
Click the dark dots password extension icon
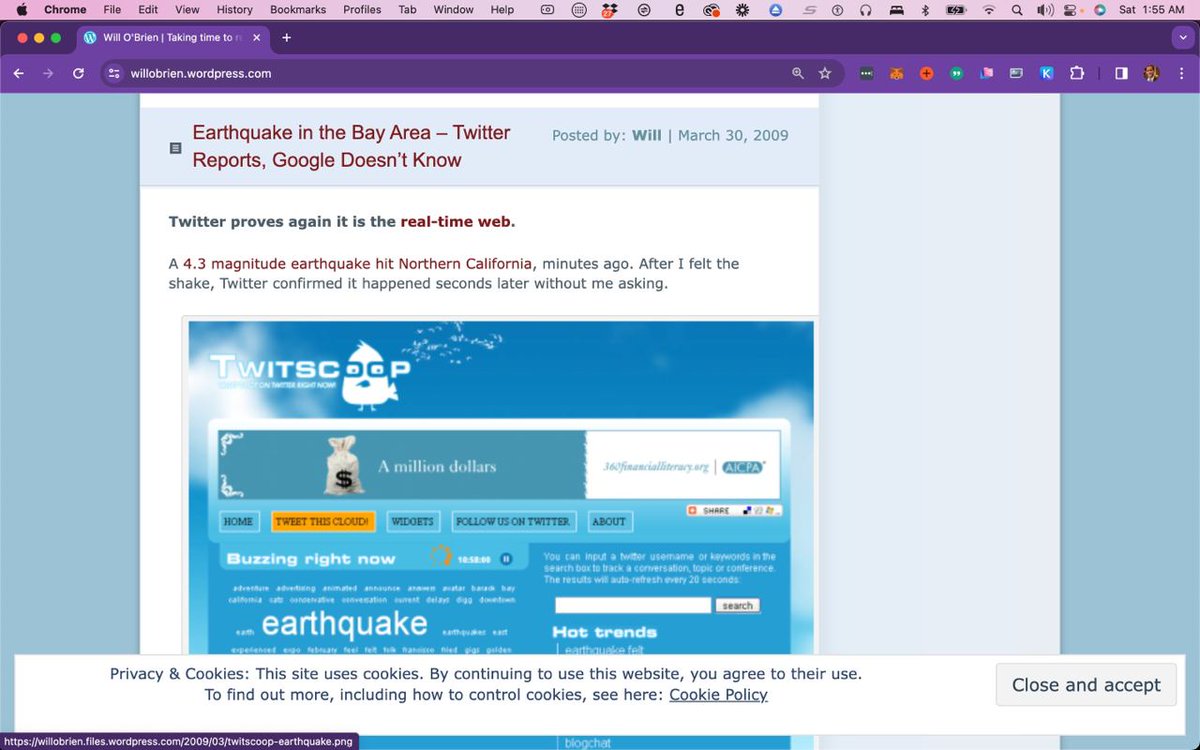866,73
